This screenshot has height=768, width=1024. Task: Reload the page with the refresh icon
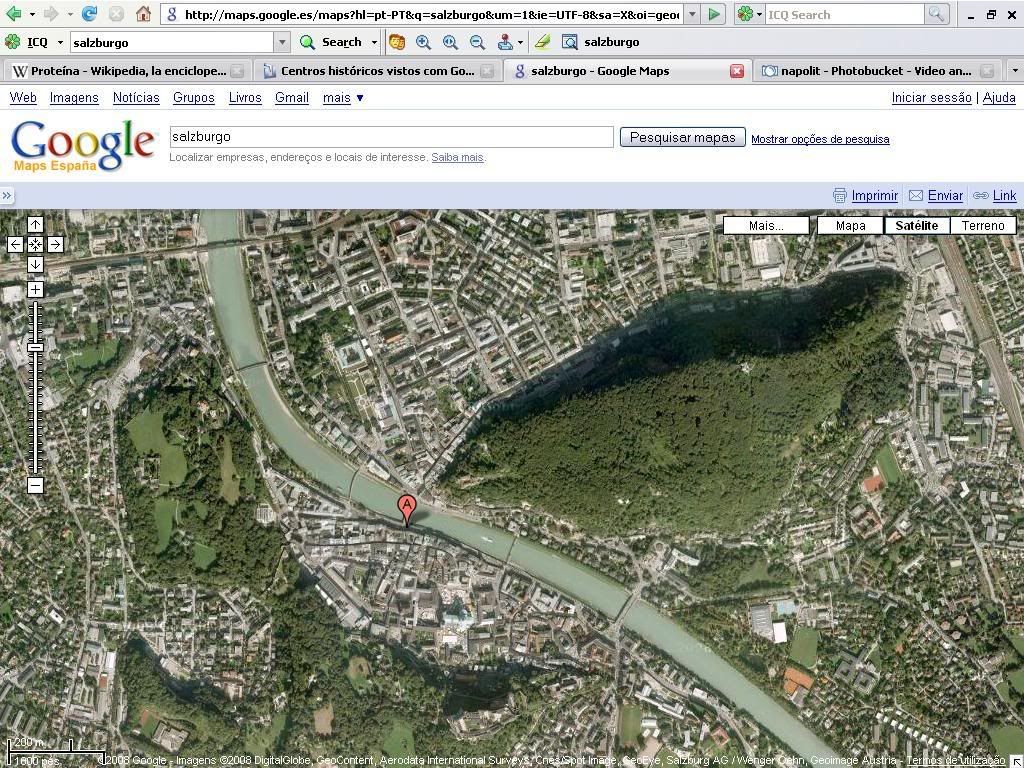[89, 14]
